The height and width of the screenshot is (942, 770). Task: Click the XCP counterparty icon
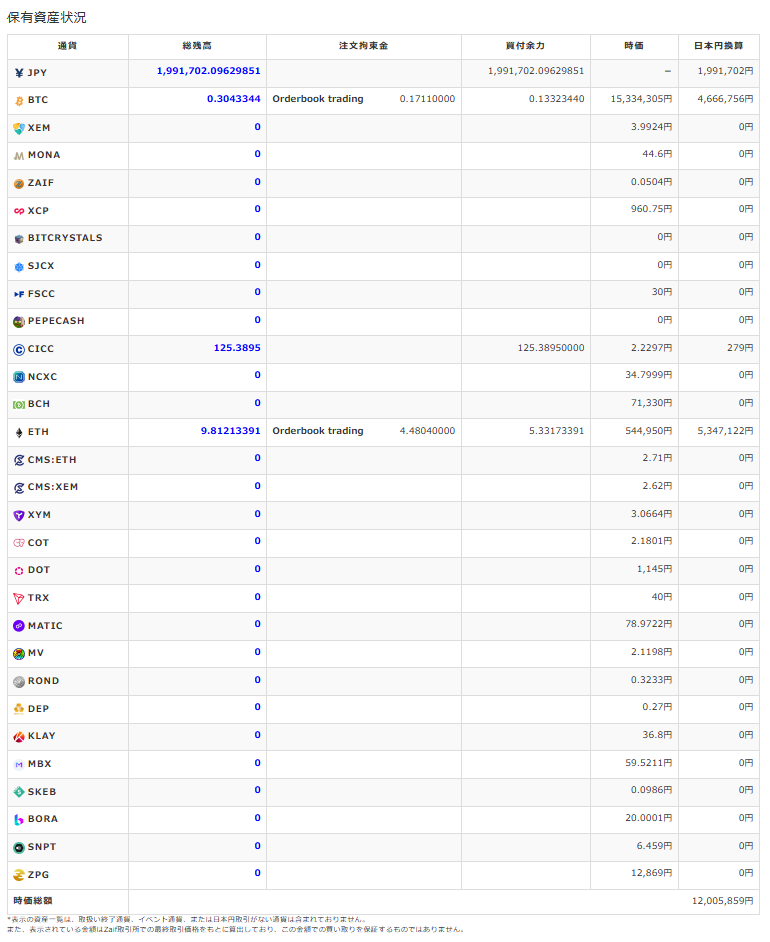click(x=19, y=211)
